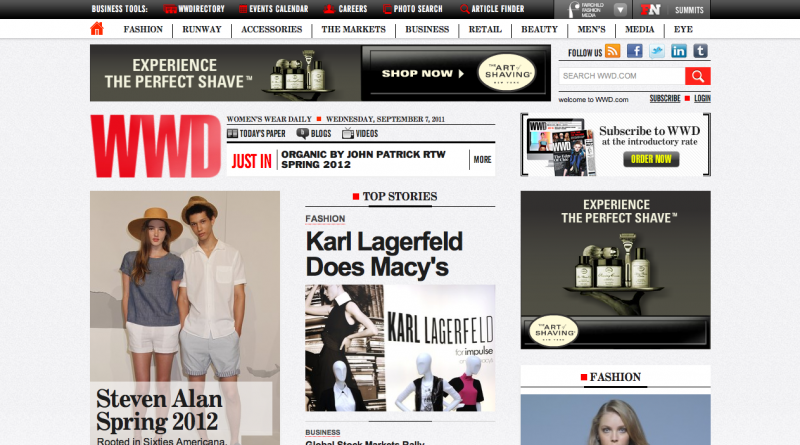Click the large WWD logo
The width and height of the screenshot is (800, 445).
point(156,146)
